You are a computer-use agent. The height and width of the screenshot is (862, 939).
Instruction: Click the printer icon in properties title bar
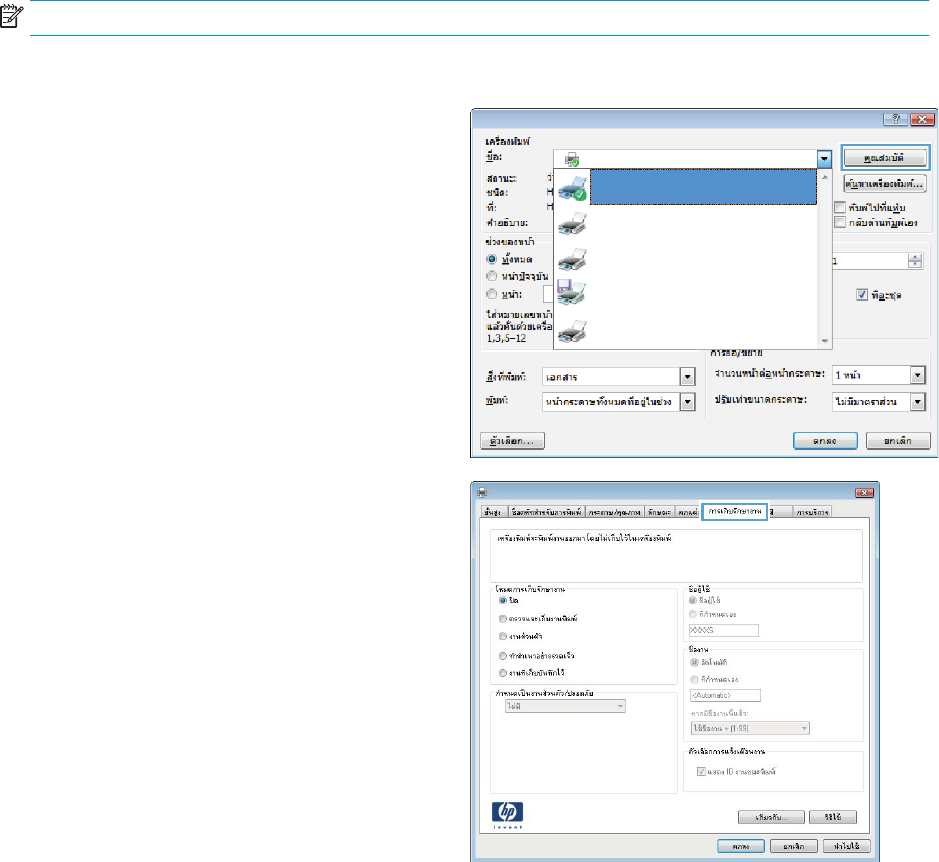483,492
